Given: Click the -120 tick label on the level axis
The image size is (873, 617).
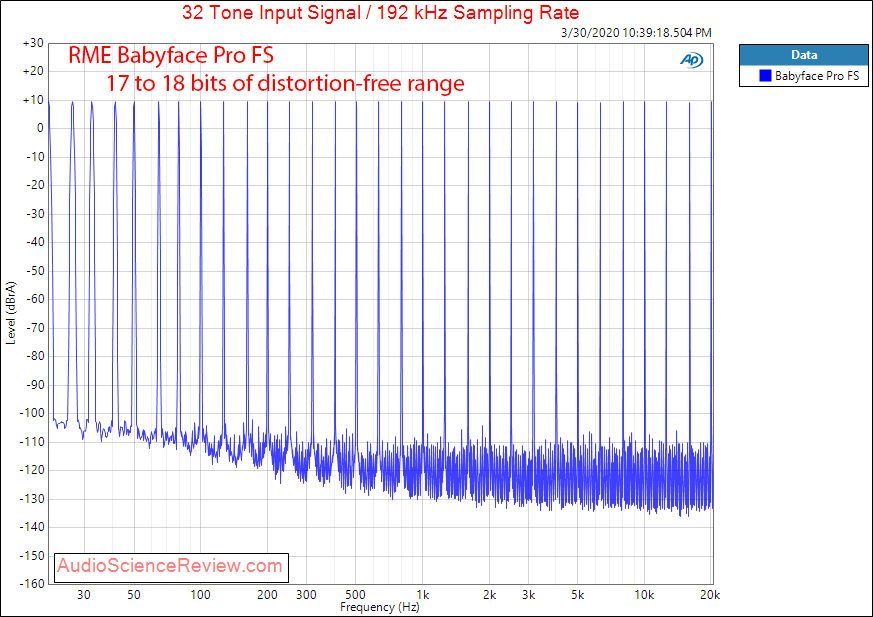Looking at the screenshot, I should tap(32, 470).
